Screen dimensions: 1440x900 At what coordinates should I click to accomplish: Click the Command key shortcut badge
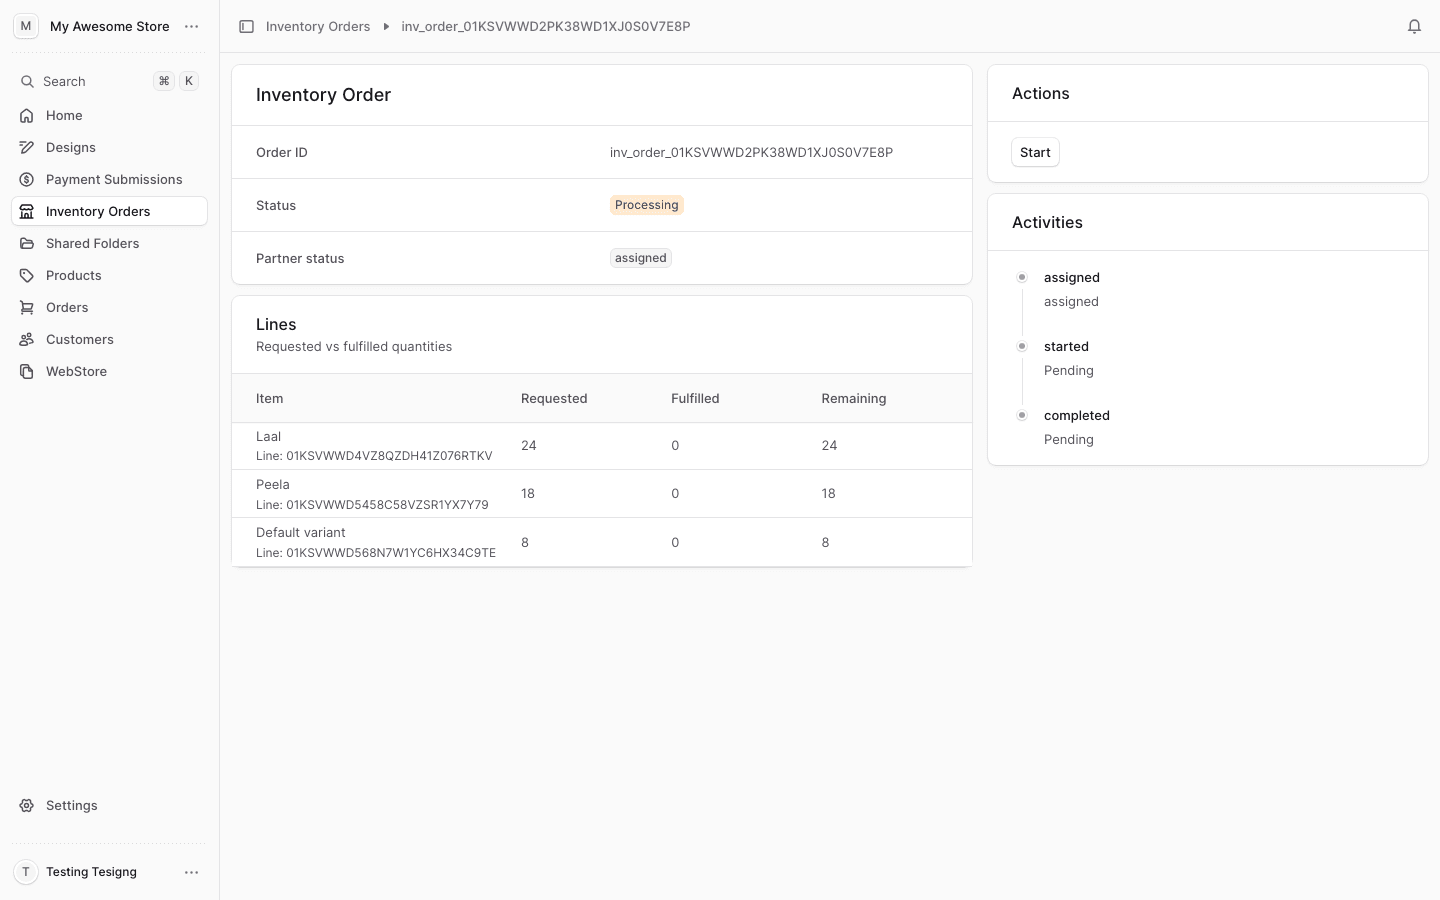coord(164,82)
